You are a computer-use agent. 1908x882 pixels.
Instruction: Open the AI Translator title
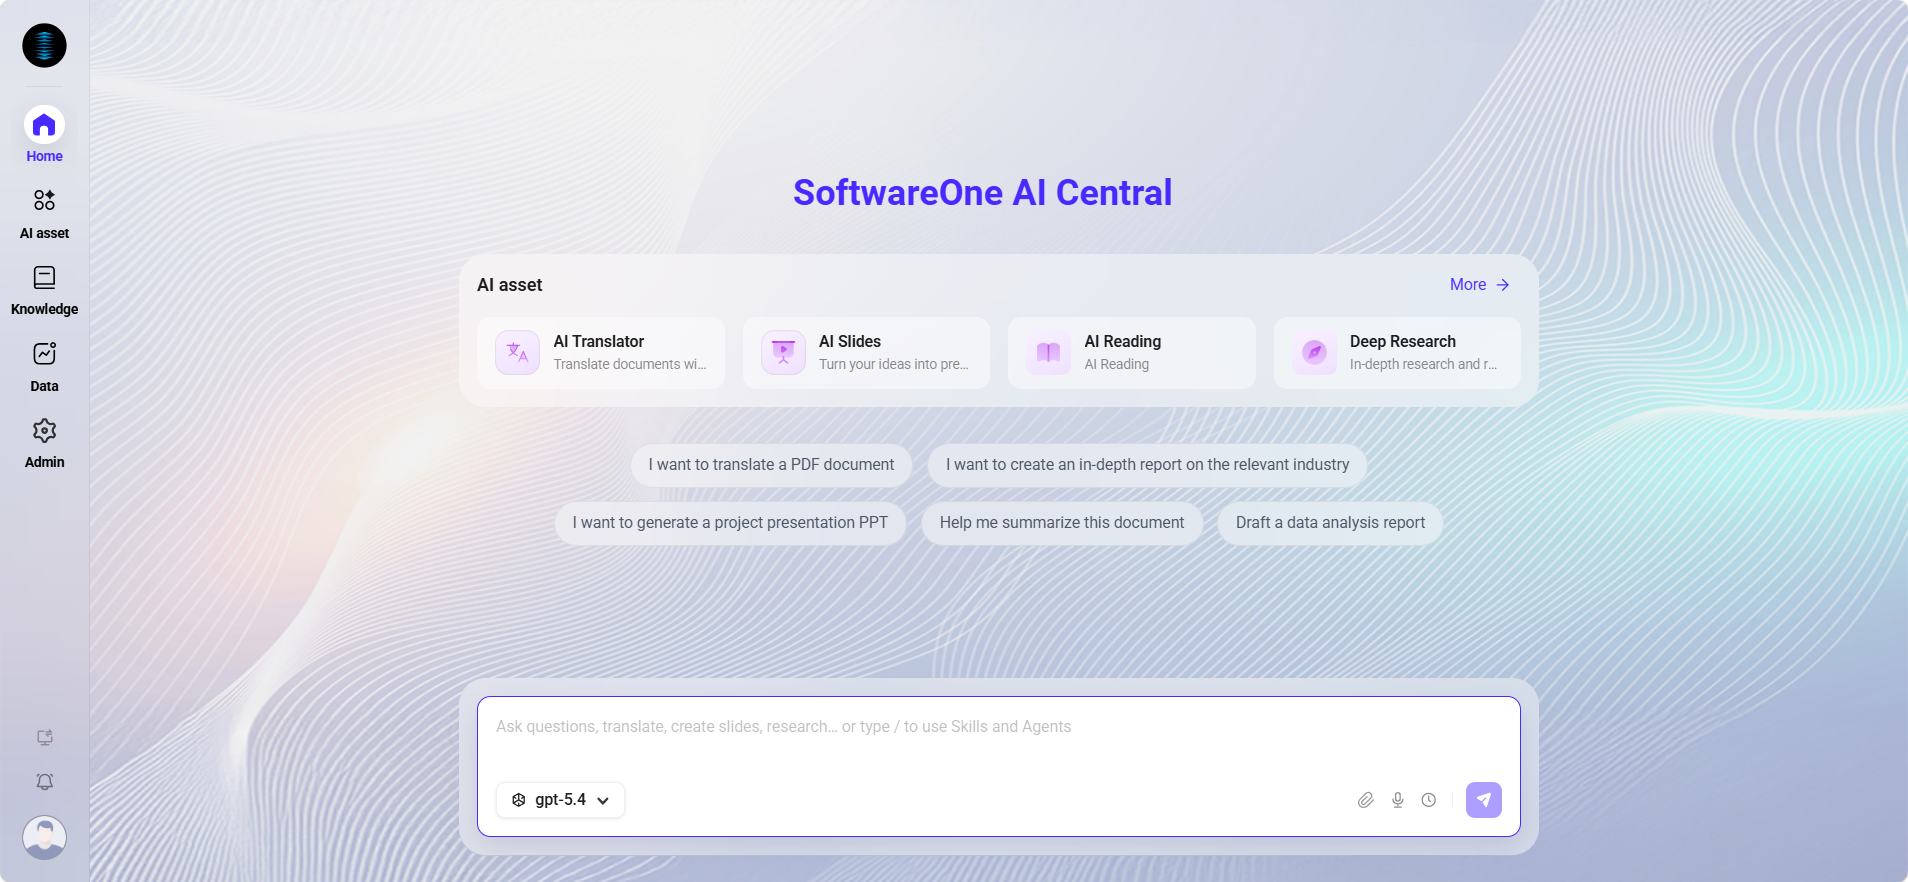tap(599, 342)
